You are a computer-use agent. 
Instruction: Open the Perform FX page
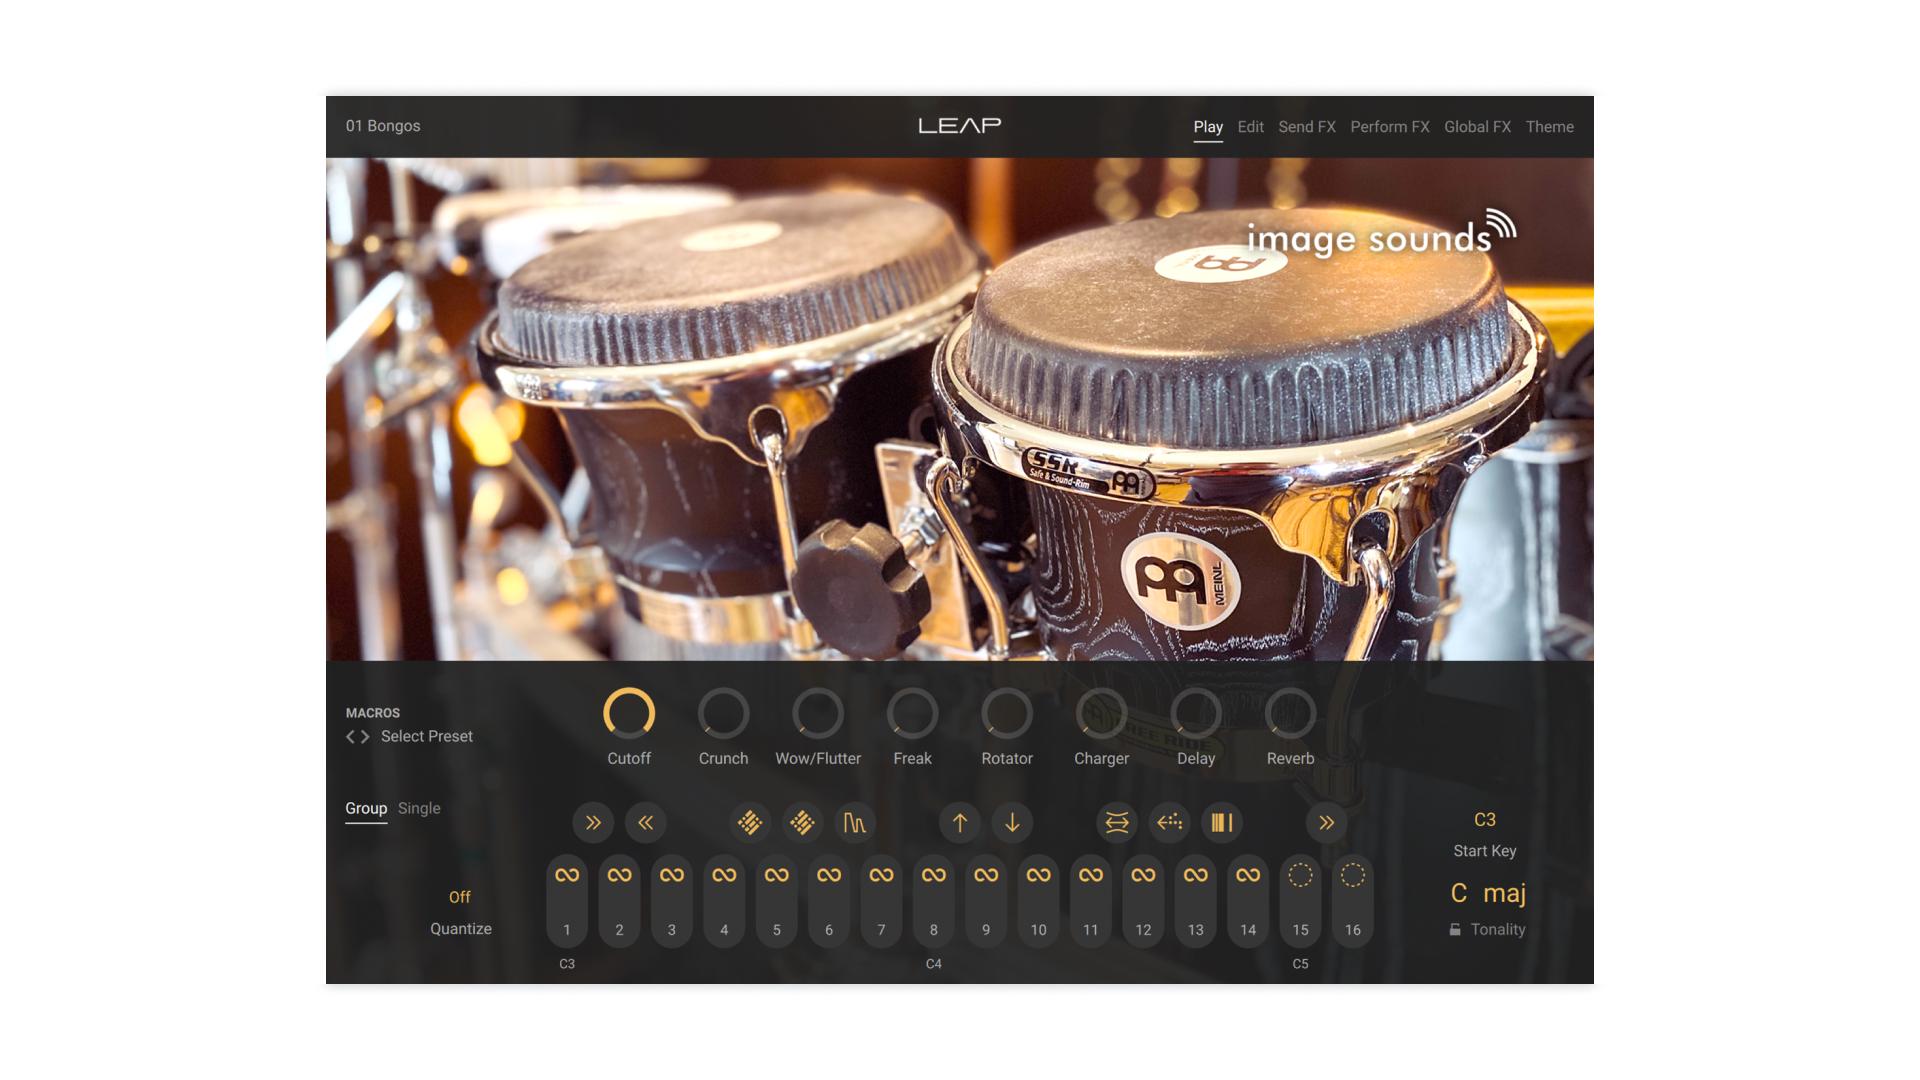pyautogui.click(x=1389, y=127)
